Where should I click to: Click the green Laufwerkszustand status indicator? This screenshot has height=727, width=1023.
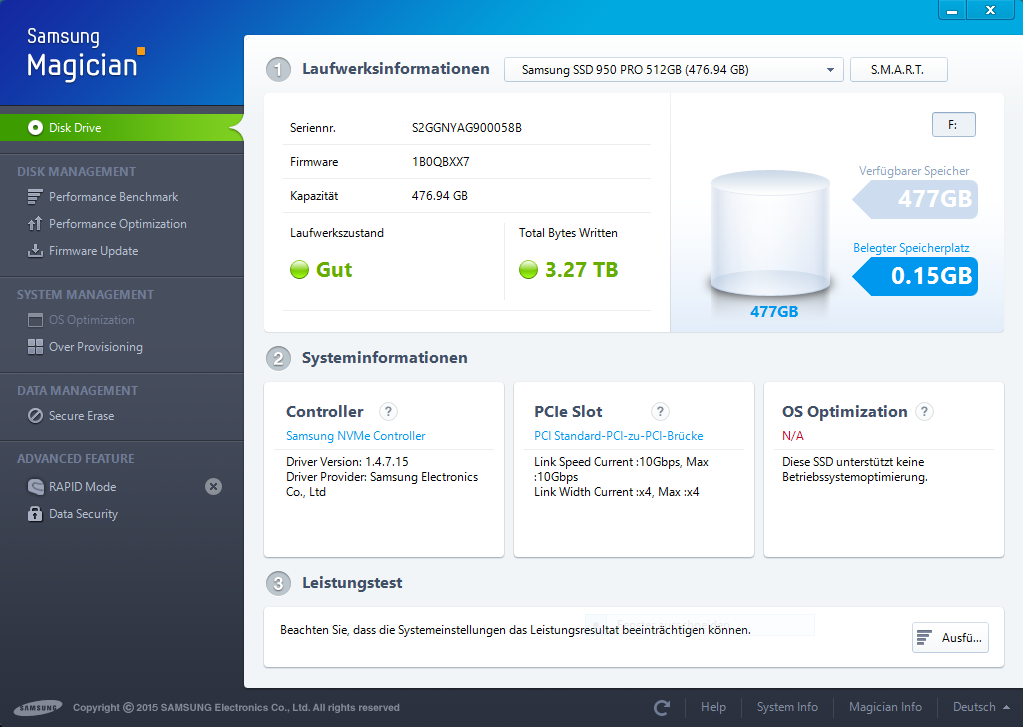[x=299, y=270]
